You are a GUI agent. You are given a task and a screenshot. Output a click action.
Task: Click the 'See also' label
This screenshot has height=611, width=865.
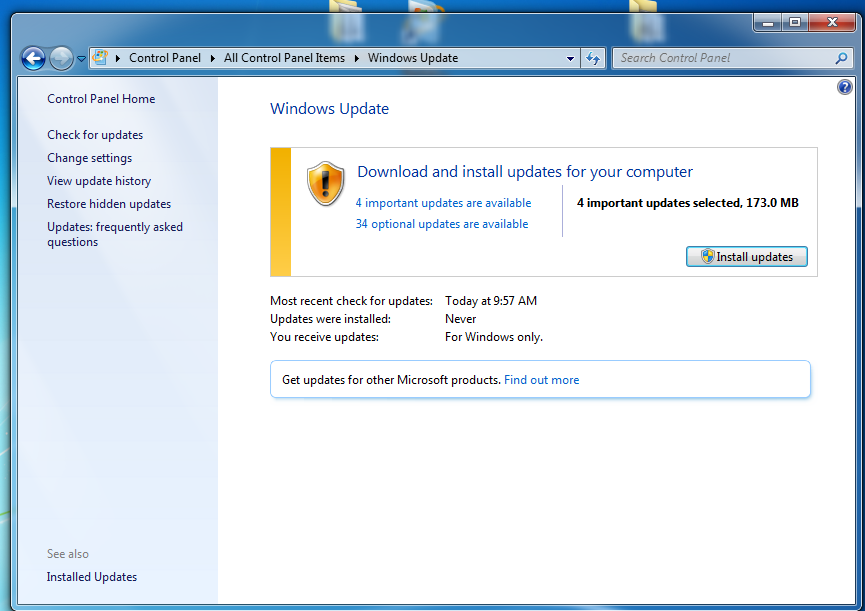68,554
